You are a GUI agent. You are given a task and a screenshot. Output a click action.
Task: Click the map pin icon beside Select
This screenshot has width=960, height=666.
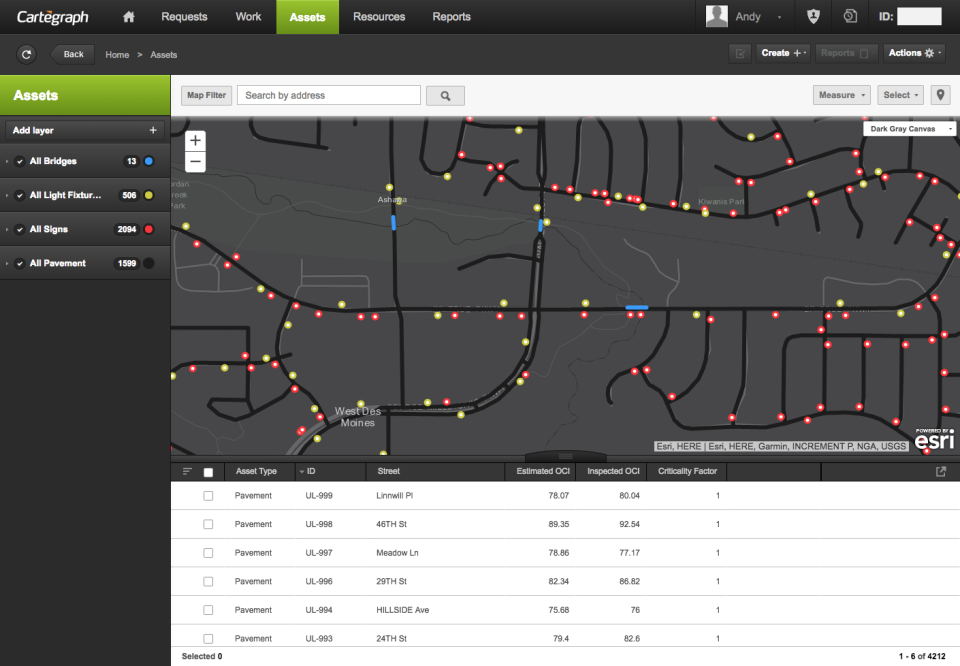(x=939, y=94)
